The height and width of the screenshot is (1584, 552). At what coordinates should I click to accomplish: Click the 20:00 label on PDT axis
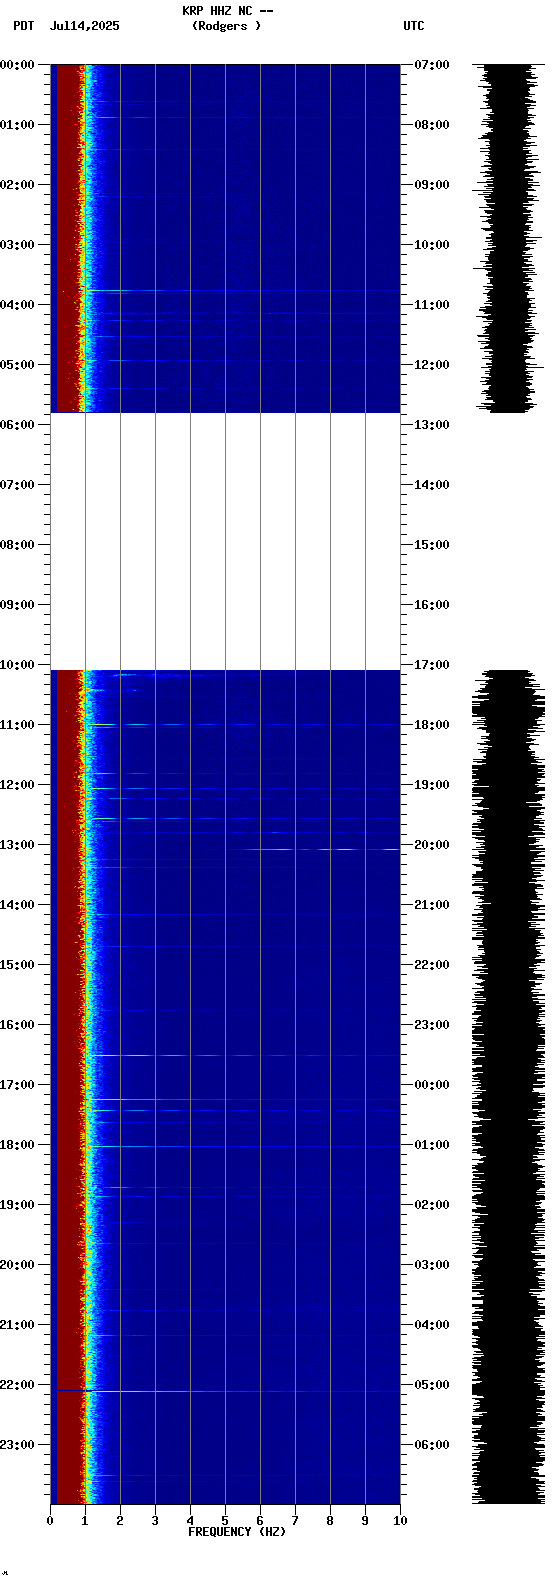(x=18, y=1265)
